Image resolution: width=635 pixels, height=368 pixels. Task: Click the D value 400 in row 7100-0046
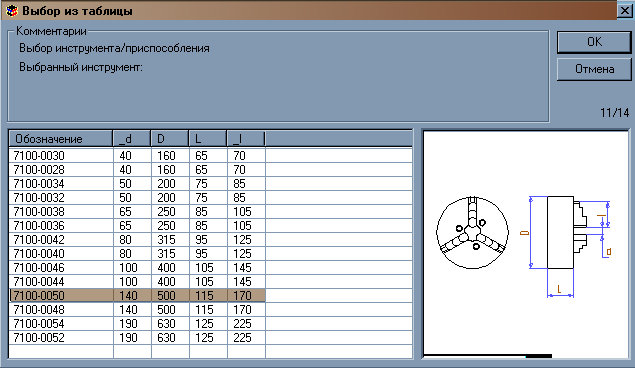(170, 268)
